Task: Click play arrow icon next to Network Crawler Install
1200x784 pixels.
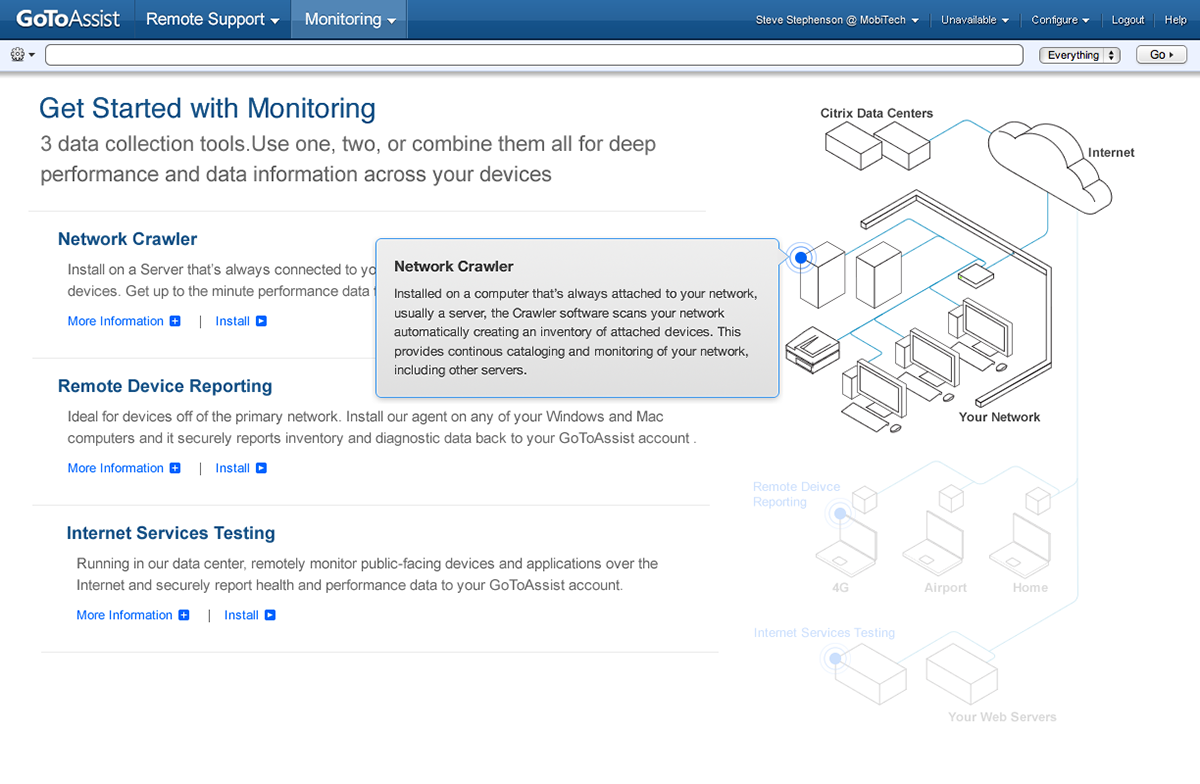Action: (261, 321)
